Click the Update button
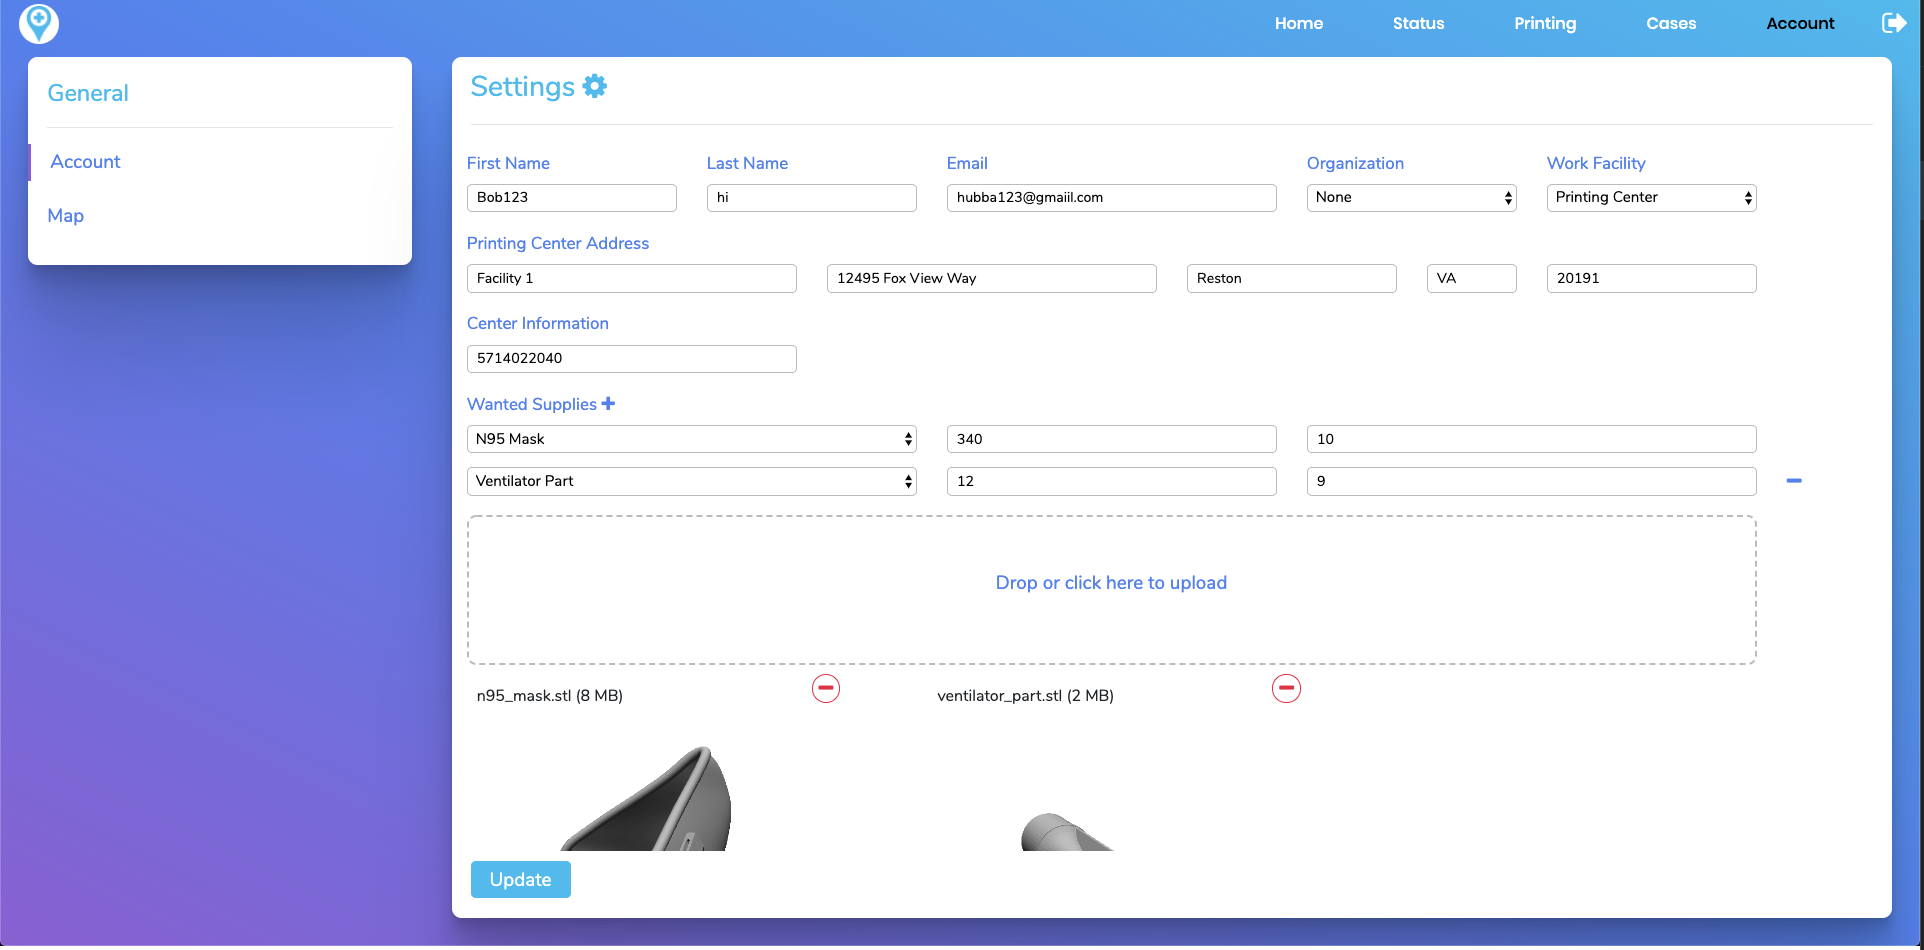This screenshot has height=950, width=1924. [520, 879]
